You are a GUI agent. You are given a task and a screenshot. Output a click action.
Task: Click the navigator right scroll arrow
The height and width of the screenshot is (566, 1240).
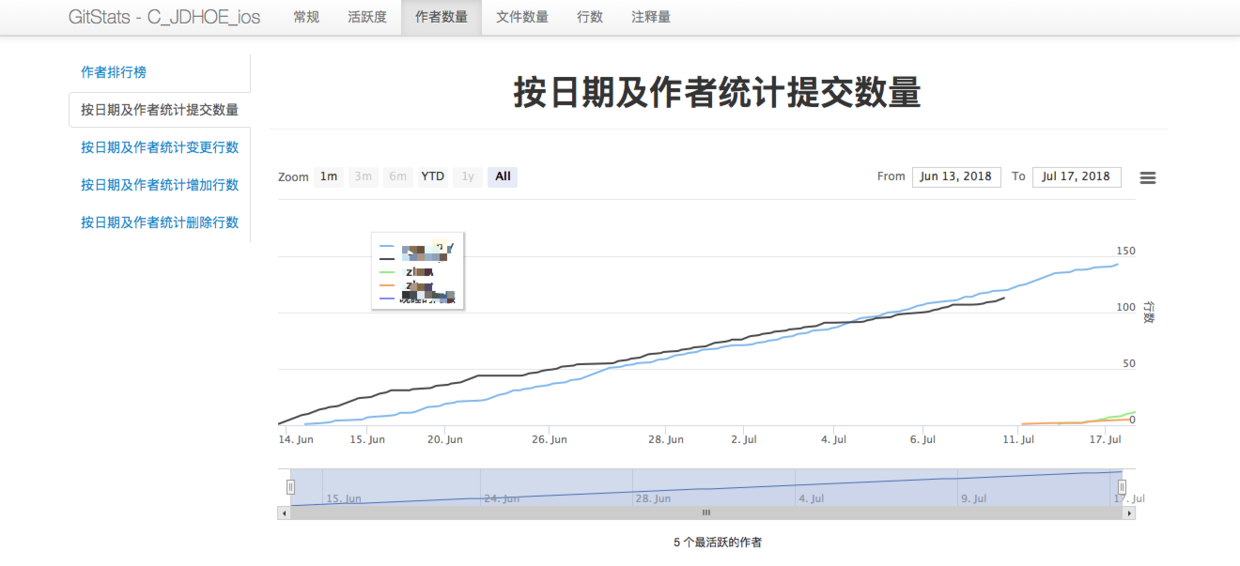1129,513
